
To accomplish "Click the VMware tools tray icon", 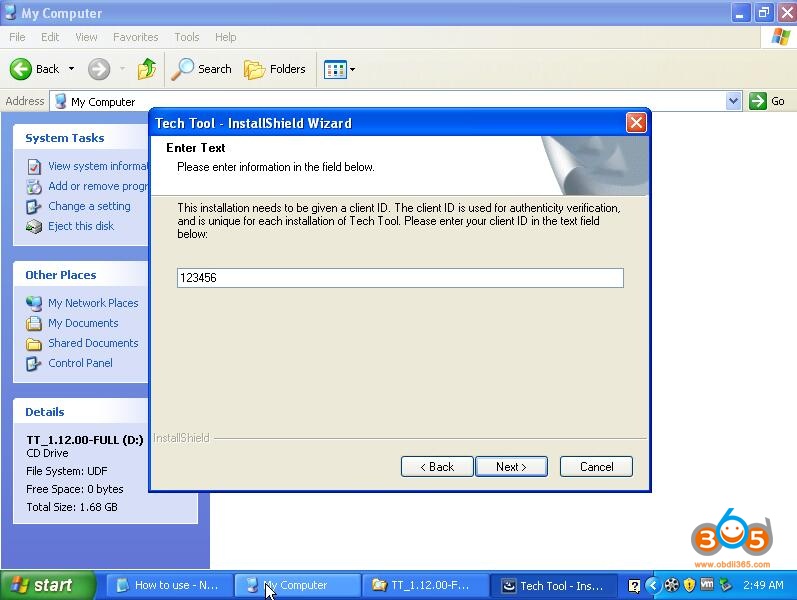I will pos(707,585).
